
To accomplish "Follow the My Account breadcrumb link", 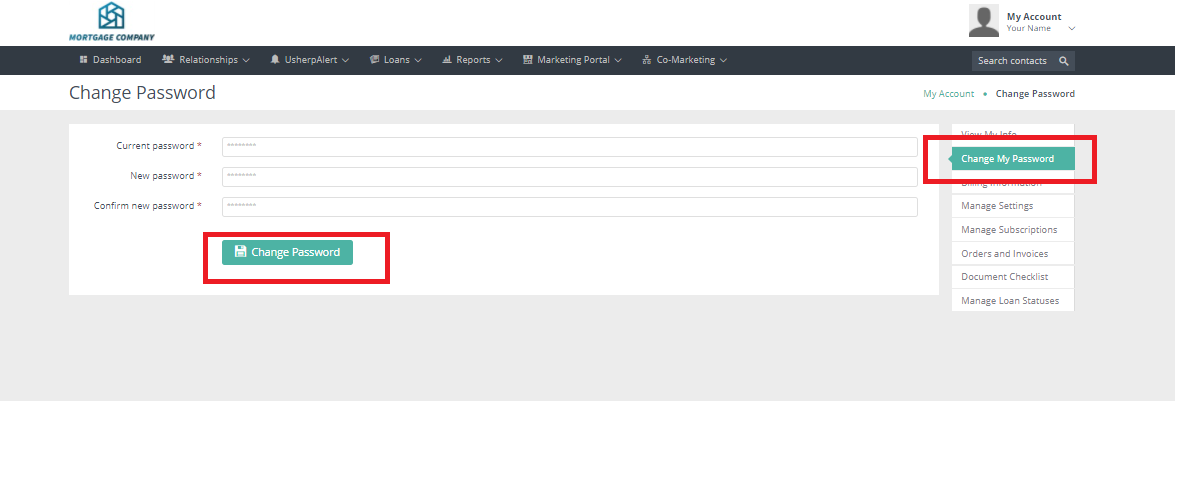I will point(948,94).
